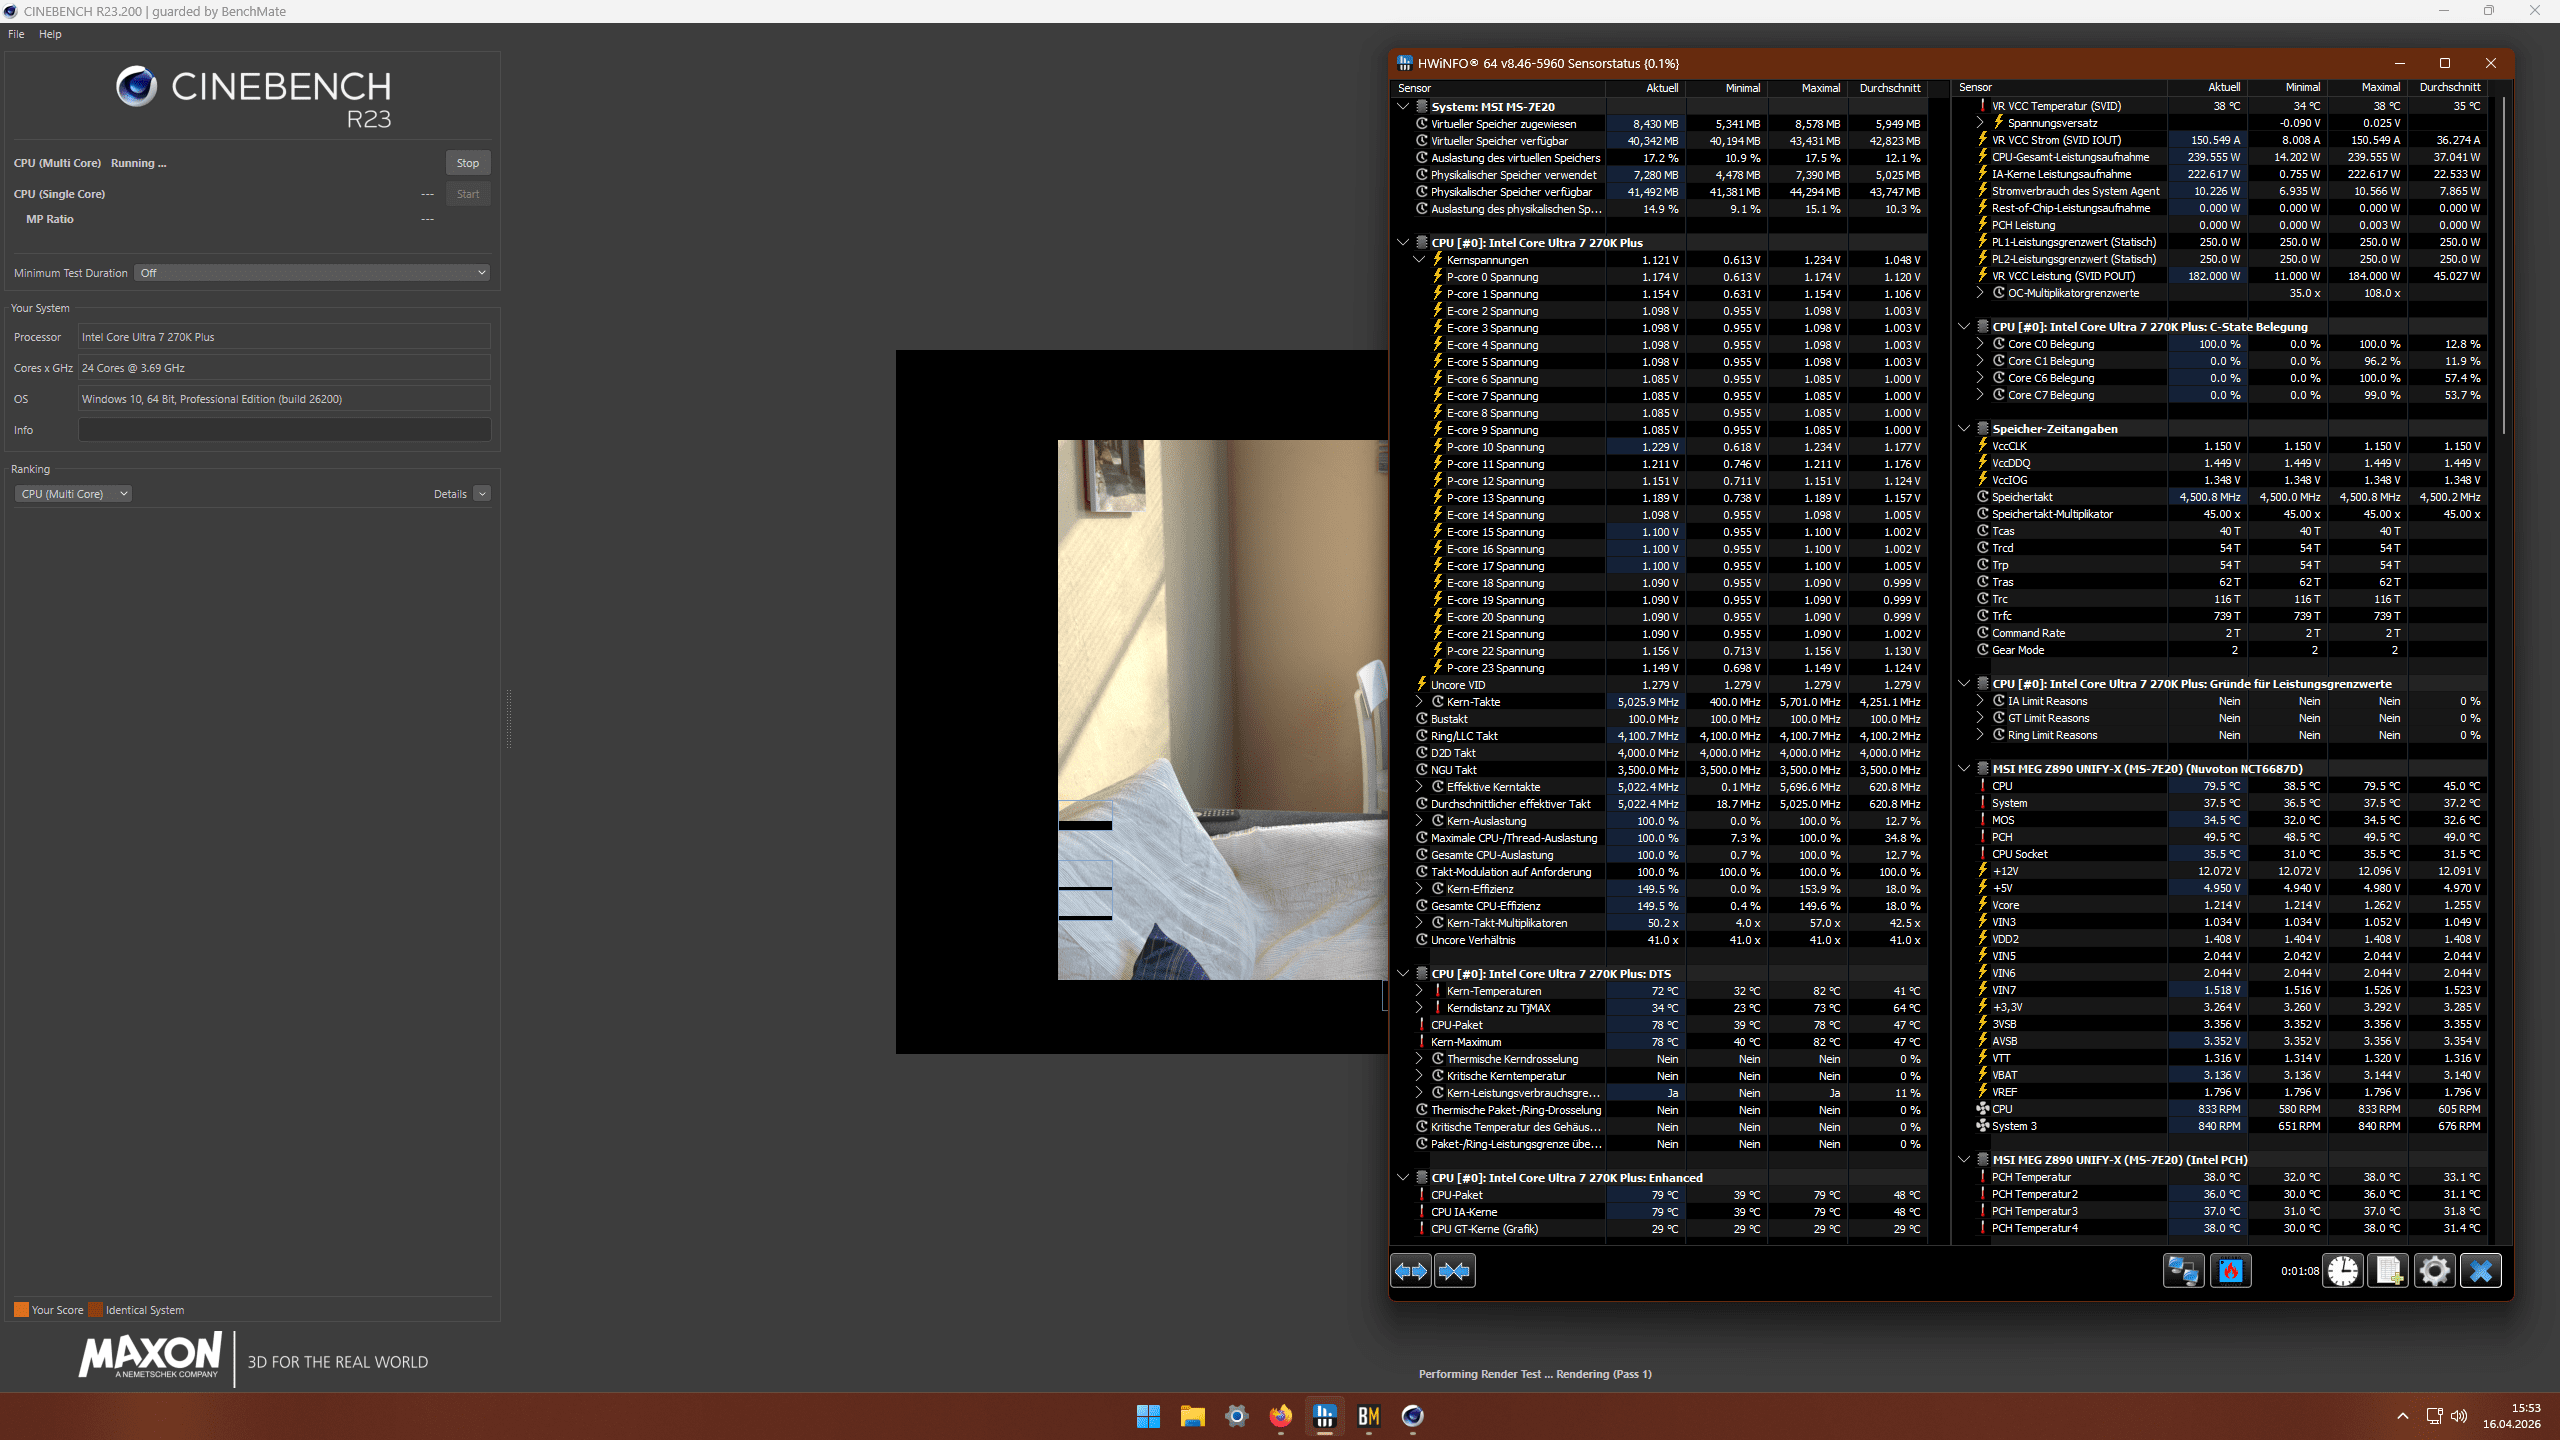Open the File menu
This screenshot has width=2560, height=1440.
coord(16,34)
